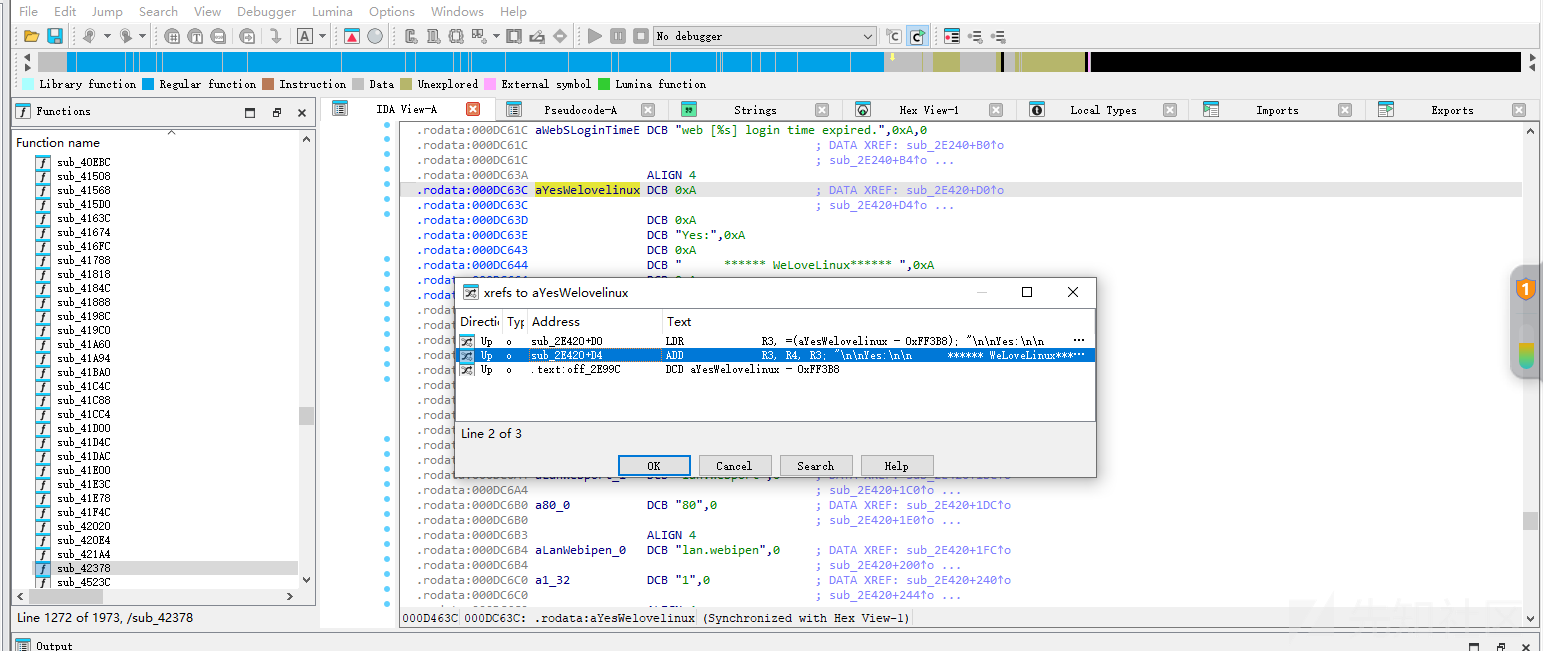Start process with play icon
This screenshot has height=651, width=1543.
595,36
